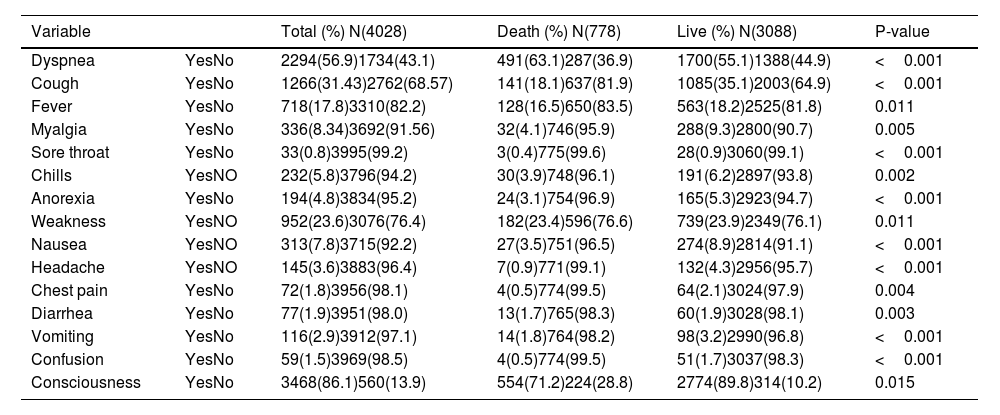Select Chills P-value 0.002

(894, 175)
